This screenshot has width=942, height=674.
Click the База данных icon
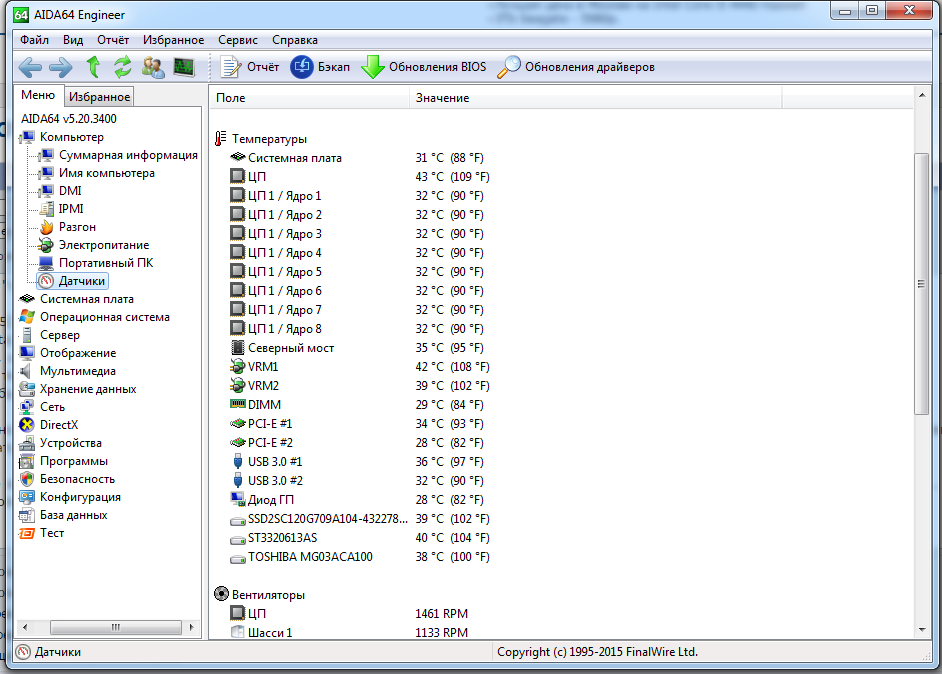27,515
